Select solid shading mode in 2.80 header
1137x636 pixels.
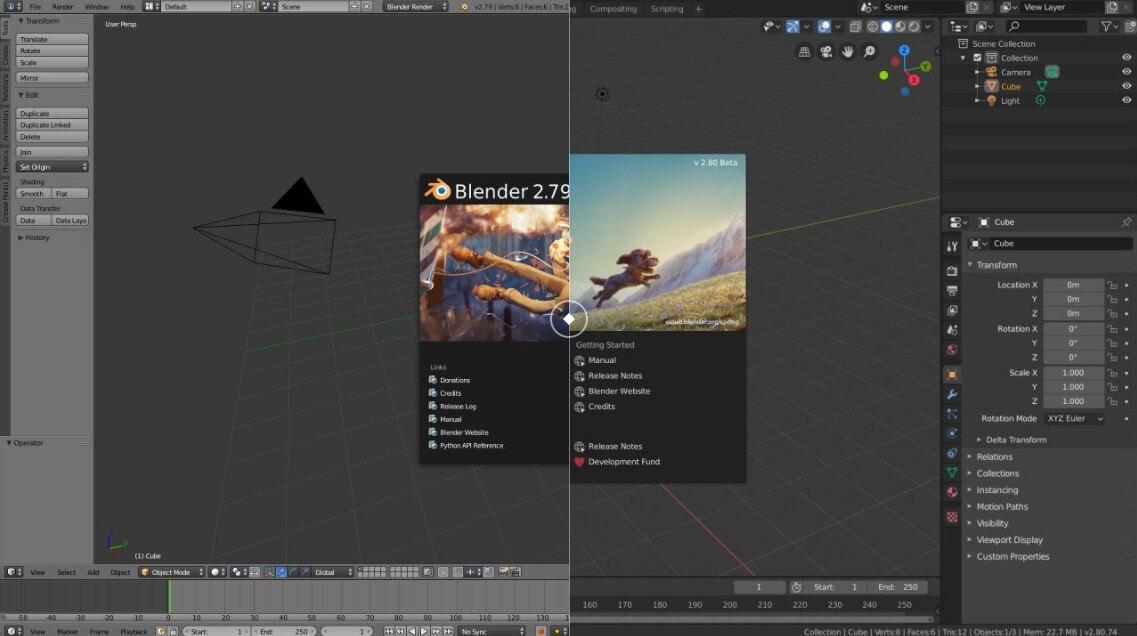coord(886,27)
